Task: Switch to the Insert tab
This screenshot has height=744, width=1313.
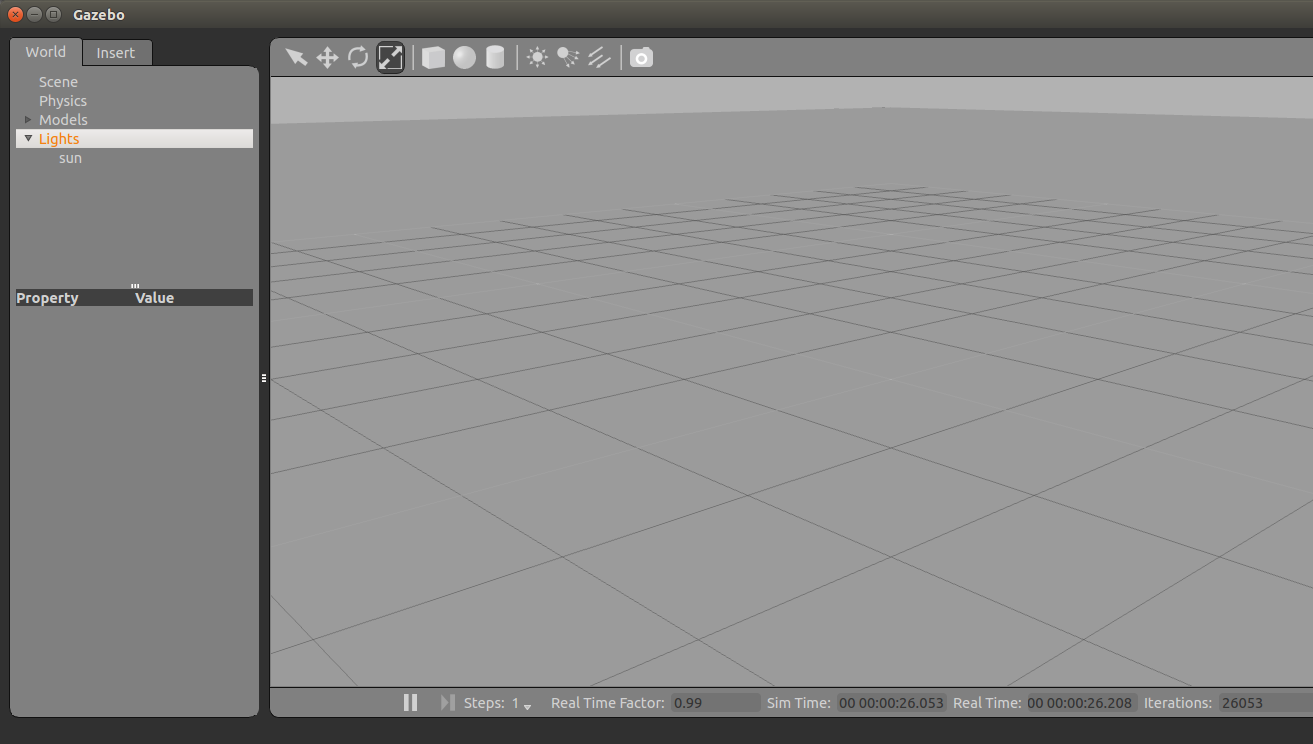Action: [116, 53]
